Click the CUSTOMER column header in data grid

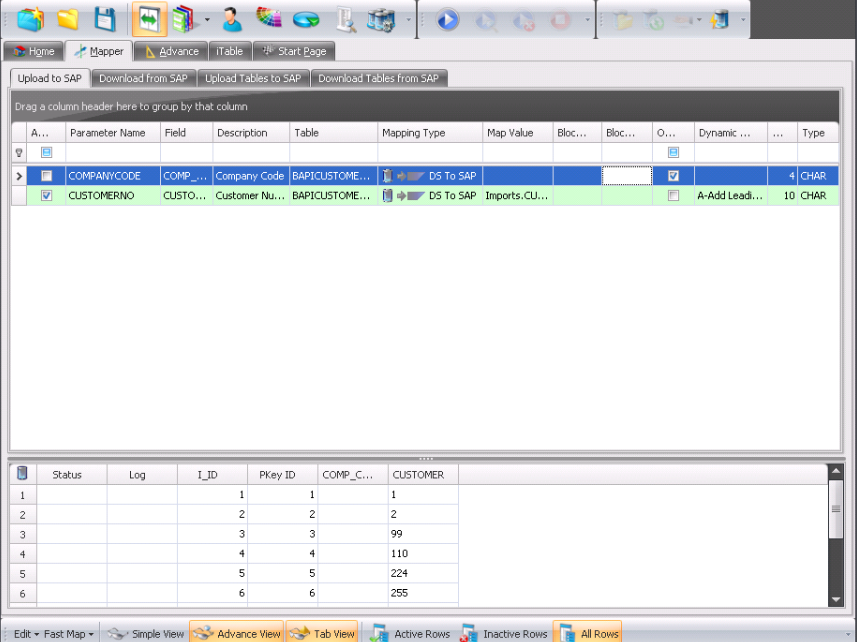[x=423, y=475]
